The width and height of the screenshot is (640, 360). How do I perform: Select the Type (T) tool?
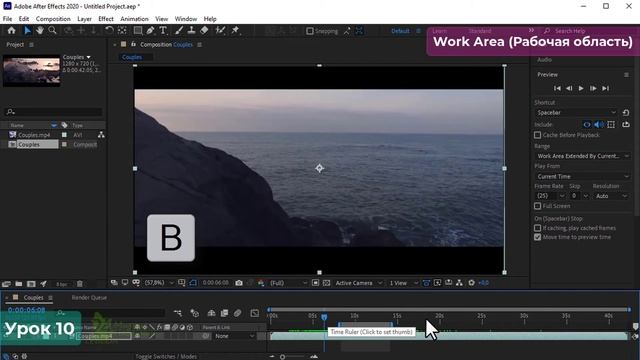click(x=163, y=31)
